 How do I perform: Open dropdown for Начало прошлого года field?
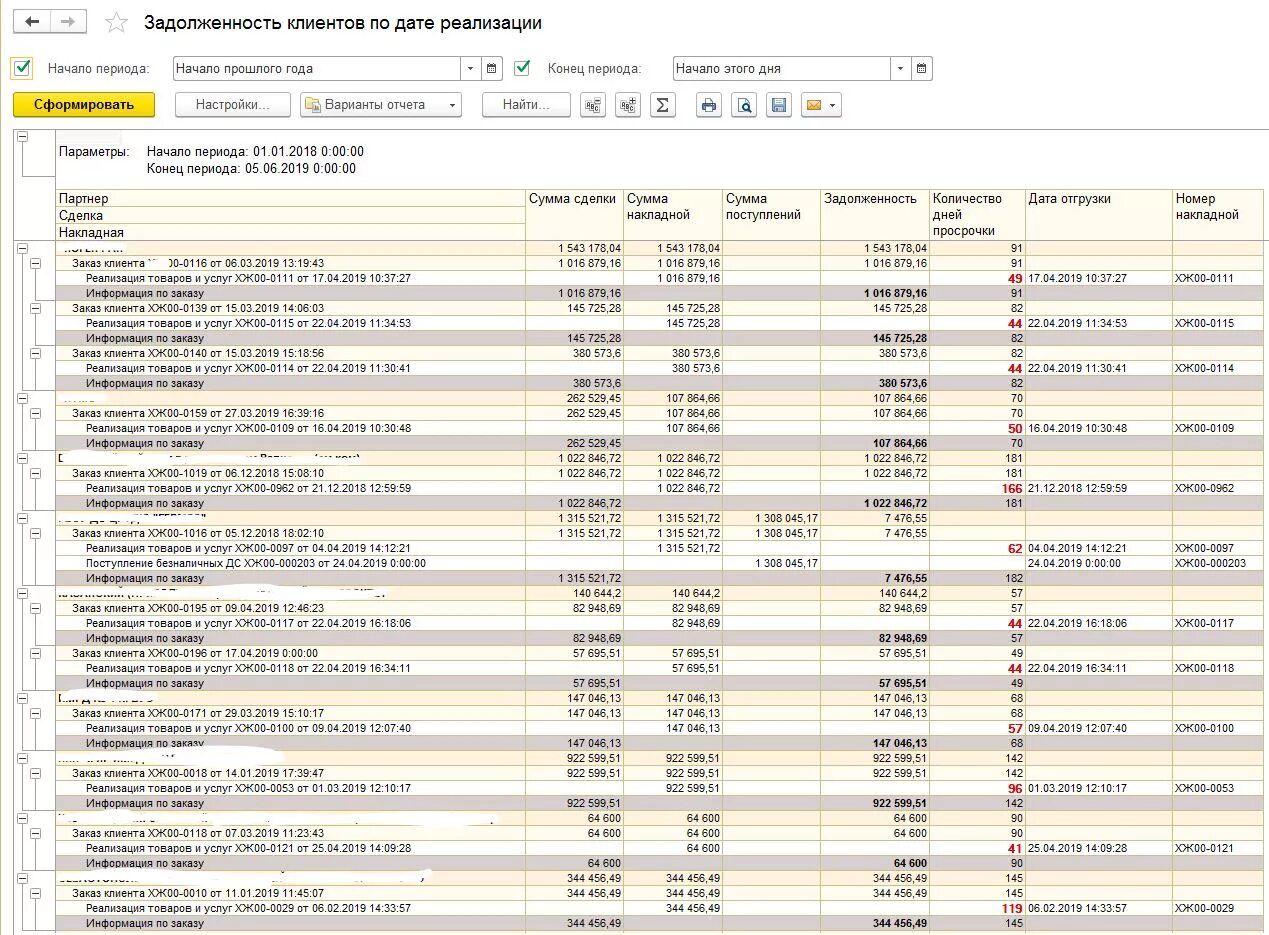coord(471,69)
